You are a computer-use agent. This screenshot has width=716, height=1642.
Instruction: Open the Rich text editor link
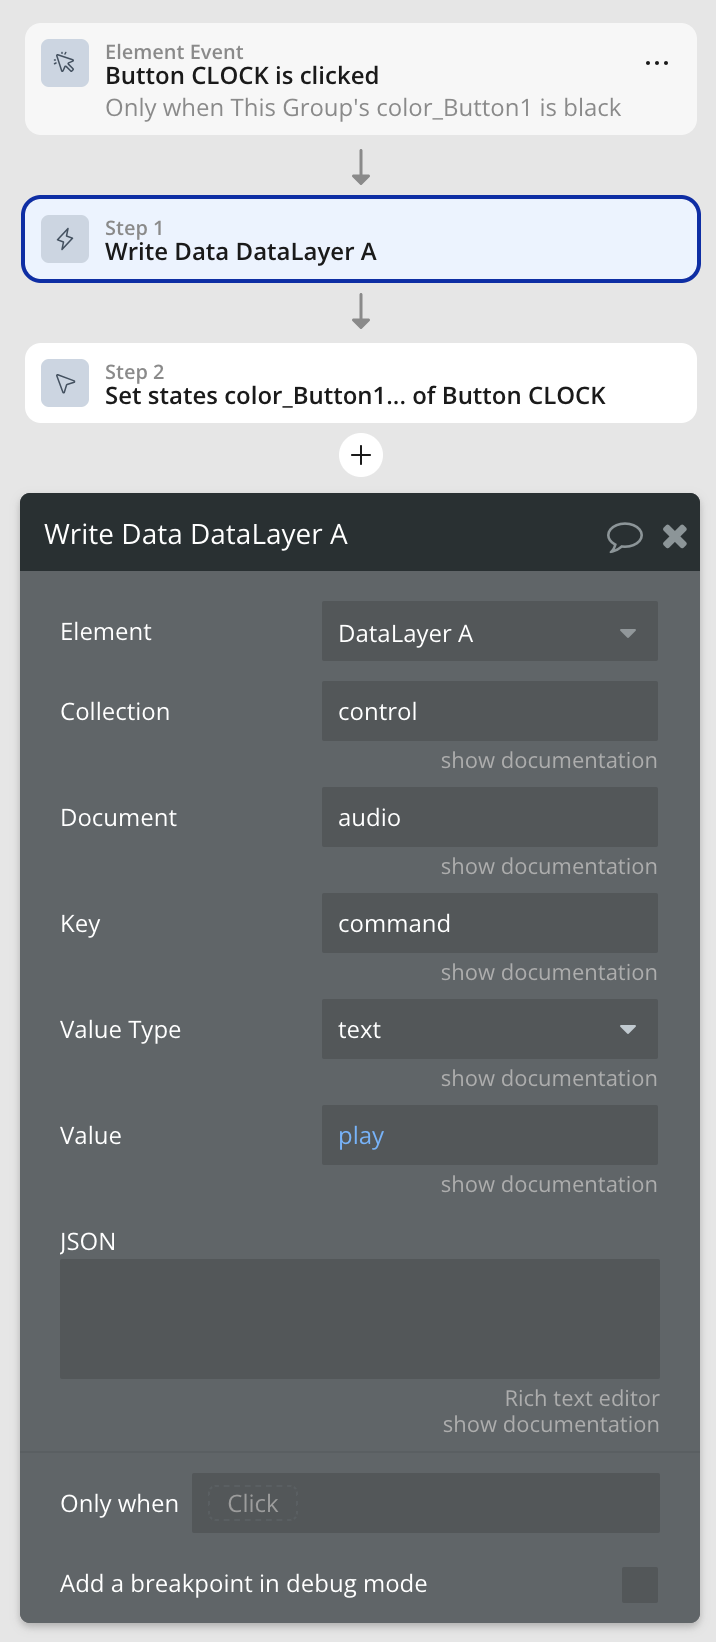coord(581,1398)
